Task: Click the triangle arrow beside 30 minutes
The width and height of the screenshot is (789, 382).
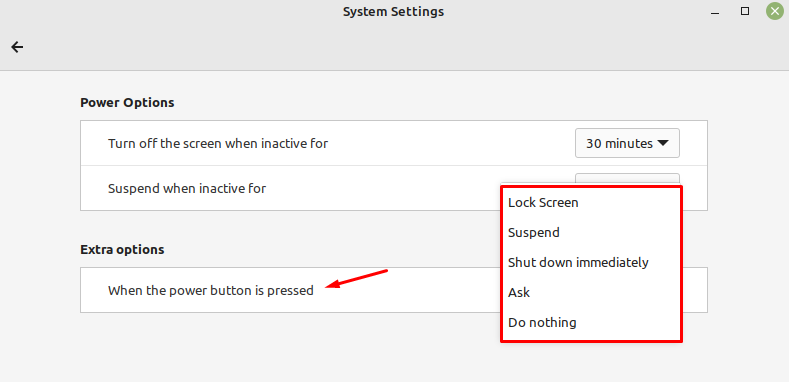Action: (663, 143)
